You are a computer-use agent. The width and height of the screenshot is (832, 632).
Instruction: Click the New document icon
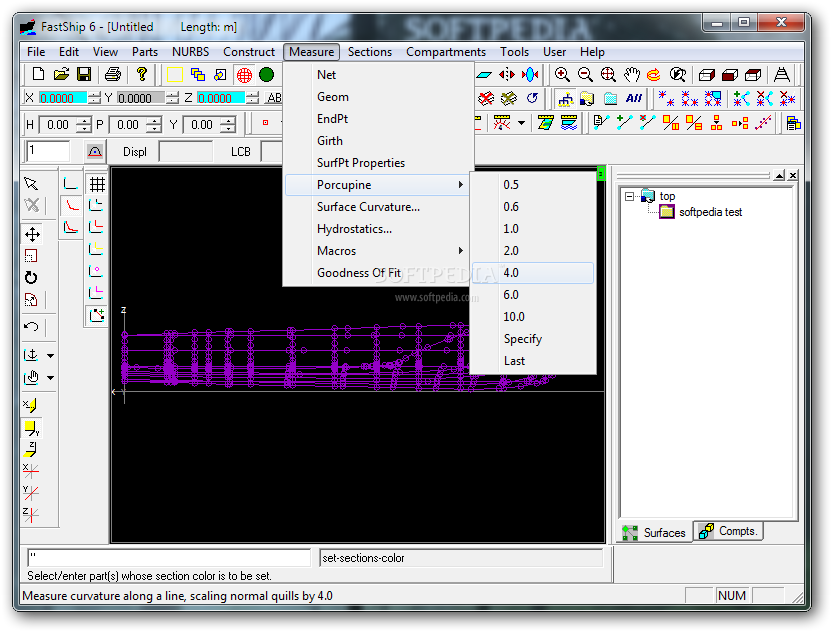pyautogui.click(x=38, y=74)
